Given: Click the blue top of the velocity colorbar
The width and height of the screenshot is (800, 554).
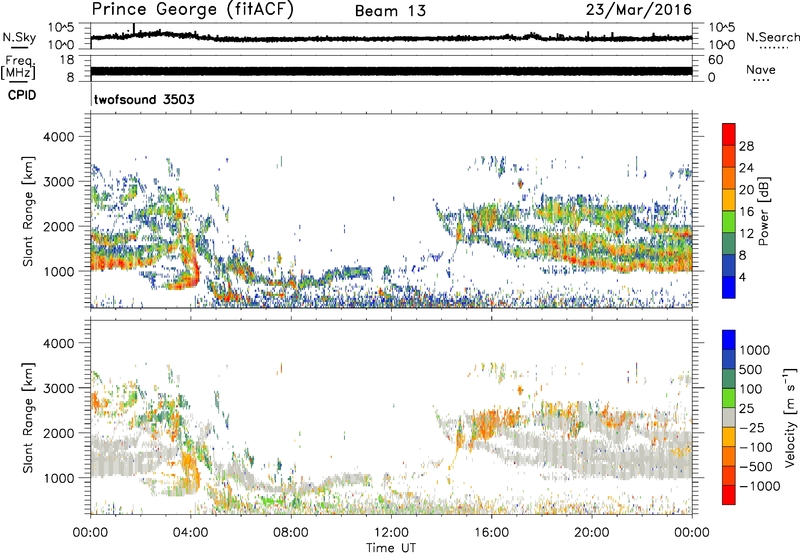Looking at the screenshot, I should click(x=729, y=340).
